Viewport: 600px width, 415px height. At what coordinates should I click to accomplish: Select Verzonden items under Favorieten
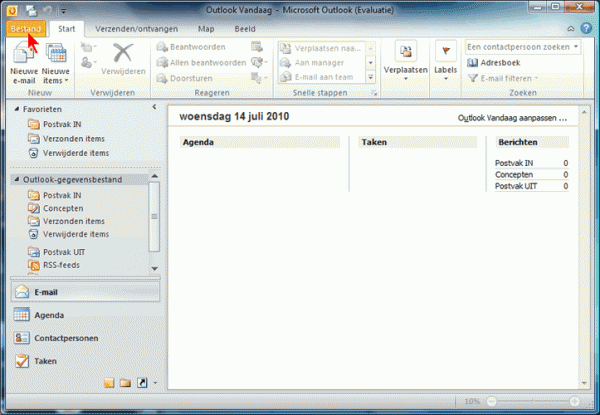[66, 139]
